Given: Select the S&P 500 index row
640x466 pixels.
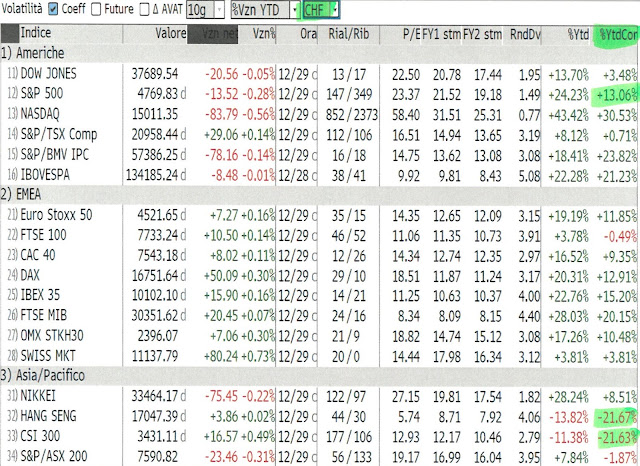Looking at the screenshot, I should tap(319, 94).
